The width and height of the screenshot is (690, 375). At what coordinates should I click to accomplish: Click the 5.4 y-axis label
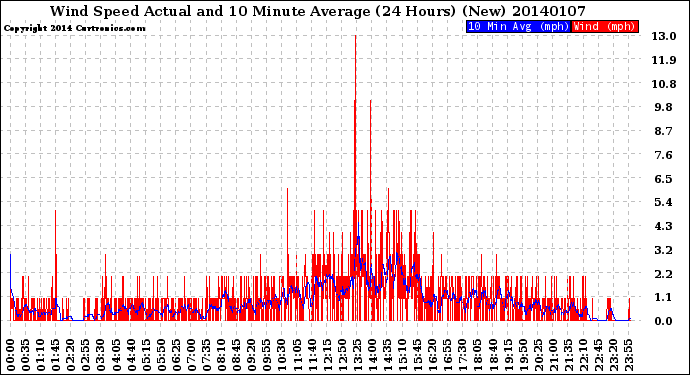[x=664, y=202]
